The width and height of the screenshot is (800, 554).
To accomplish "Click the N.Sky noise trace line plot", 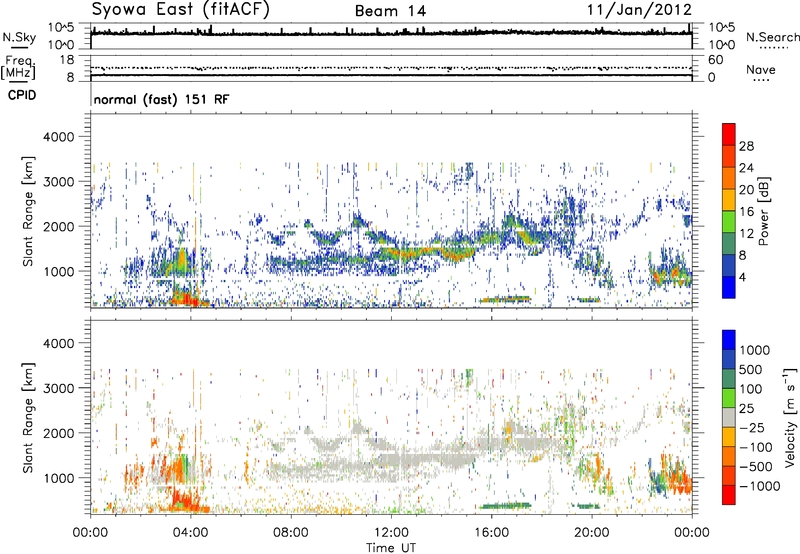I will [x=391, y=33].
